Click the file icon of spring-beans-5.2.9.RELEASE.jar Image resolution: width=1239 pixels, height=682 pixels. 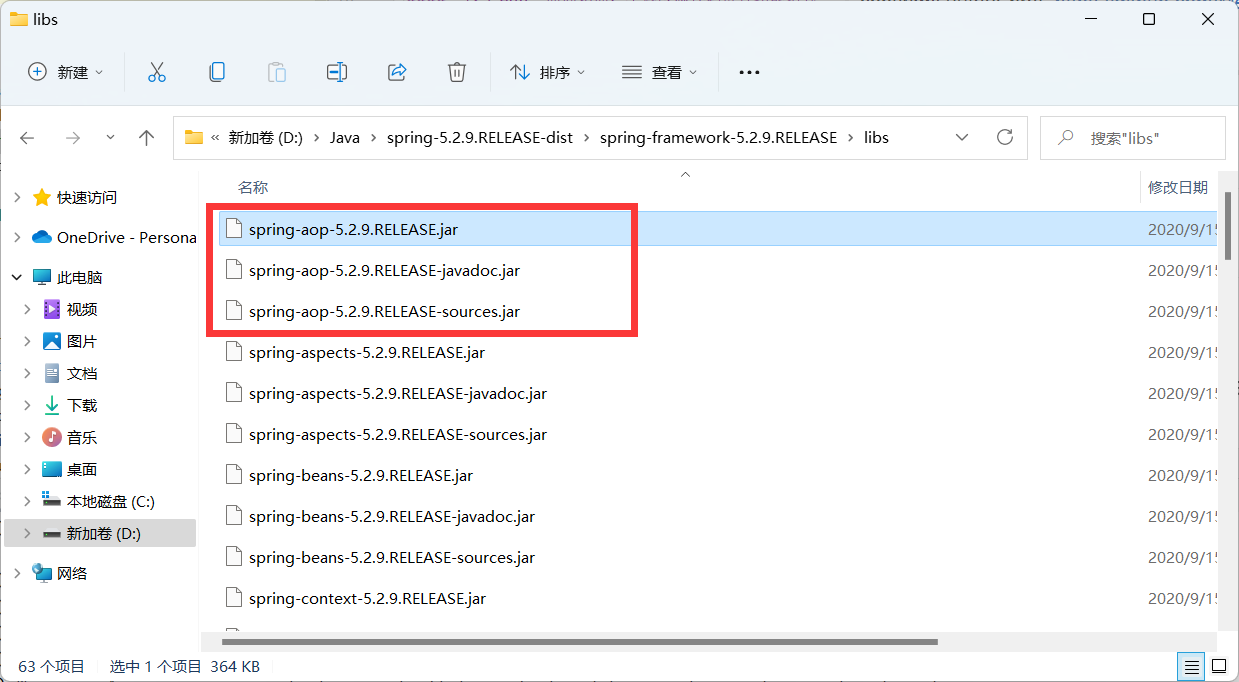234,475
